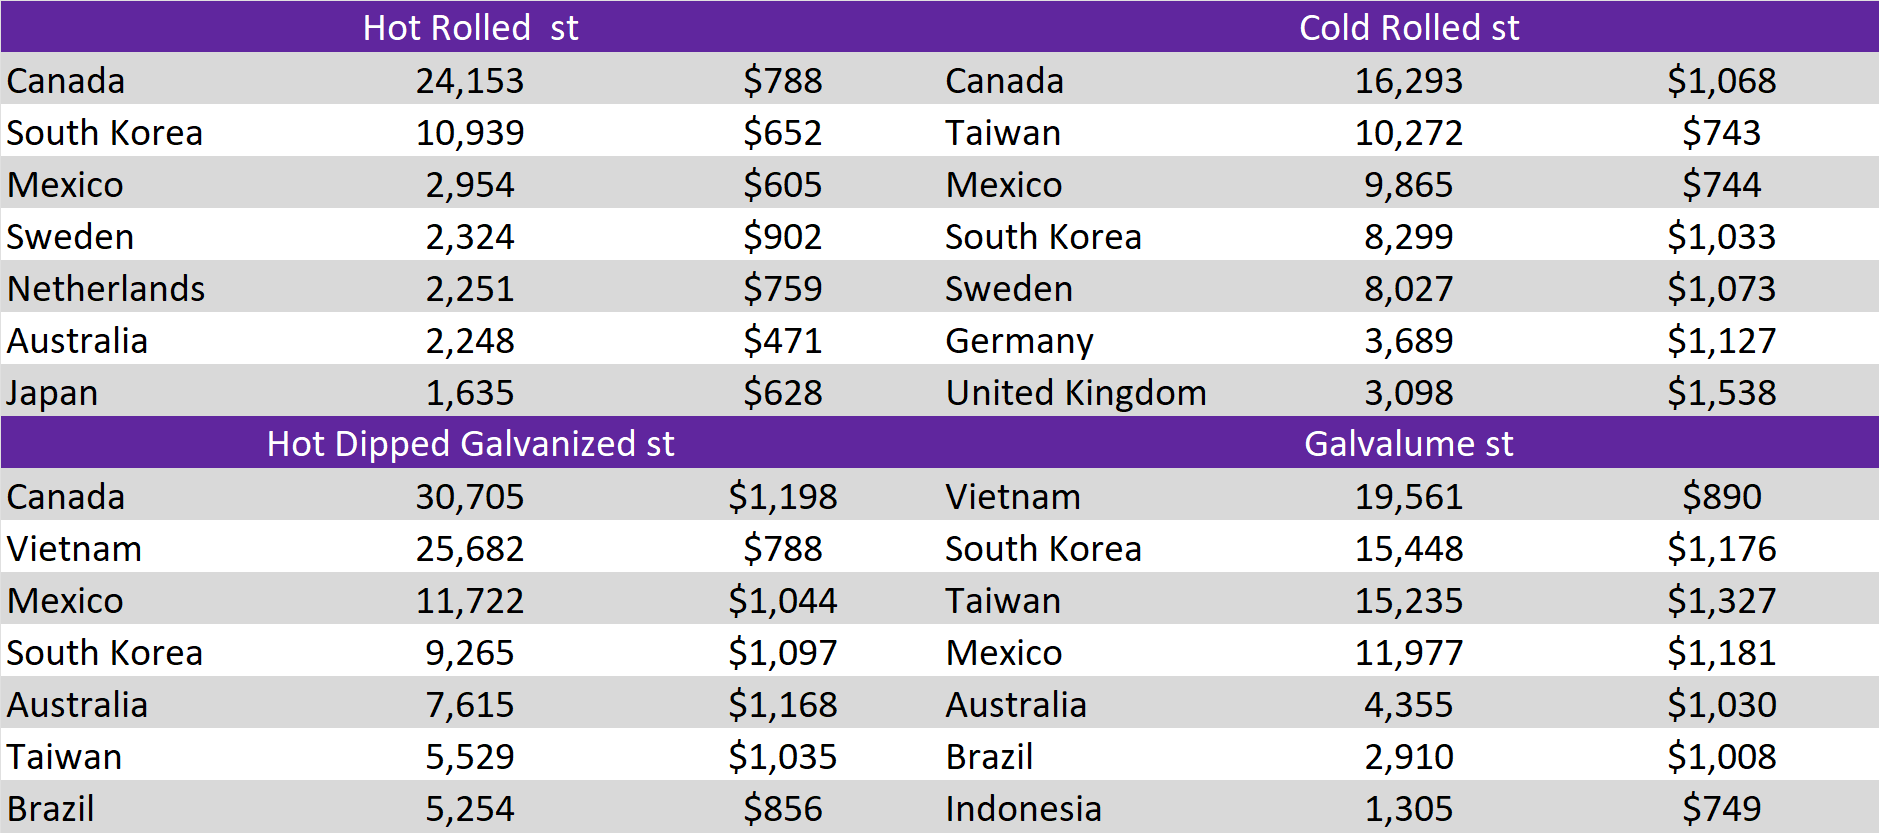
Task: Click the United Kingdom row label
Action: tap(1076, 393)
